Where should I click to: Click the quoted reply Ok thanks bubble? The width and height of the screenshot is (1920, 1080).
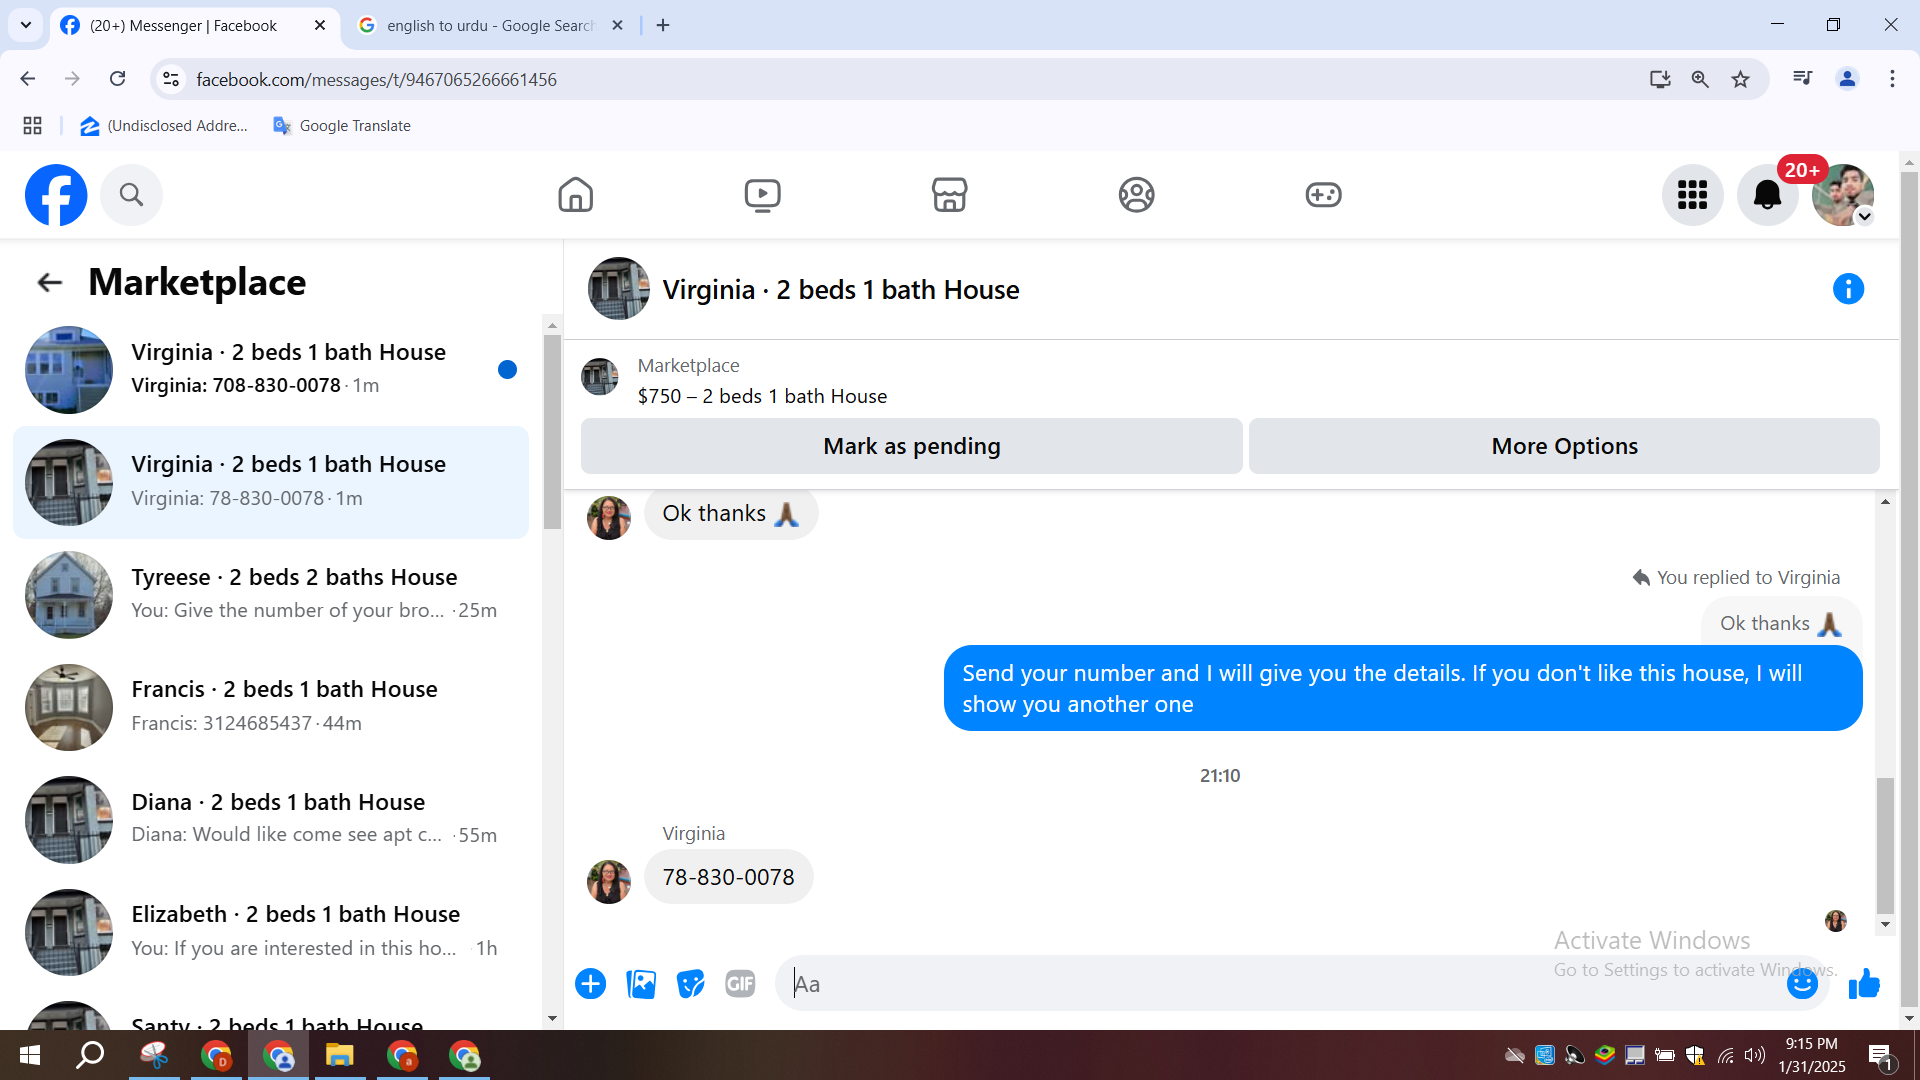tap(1781, 623)
